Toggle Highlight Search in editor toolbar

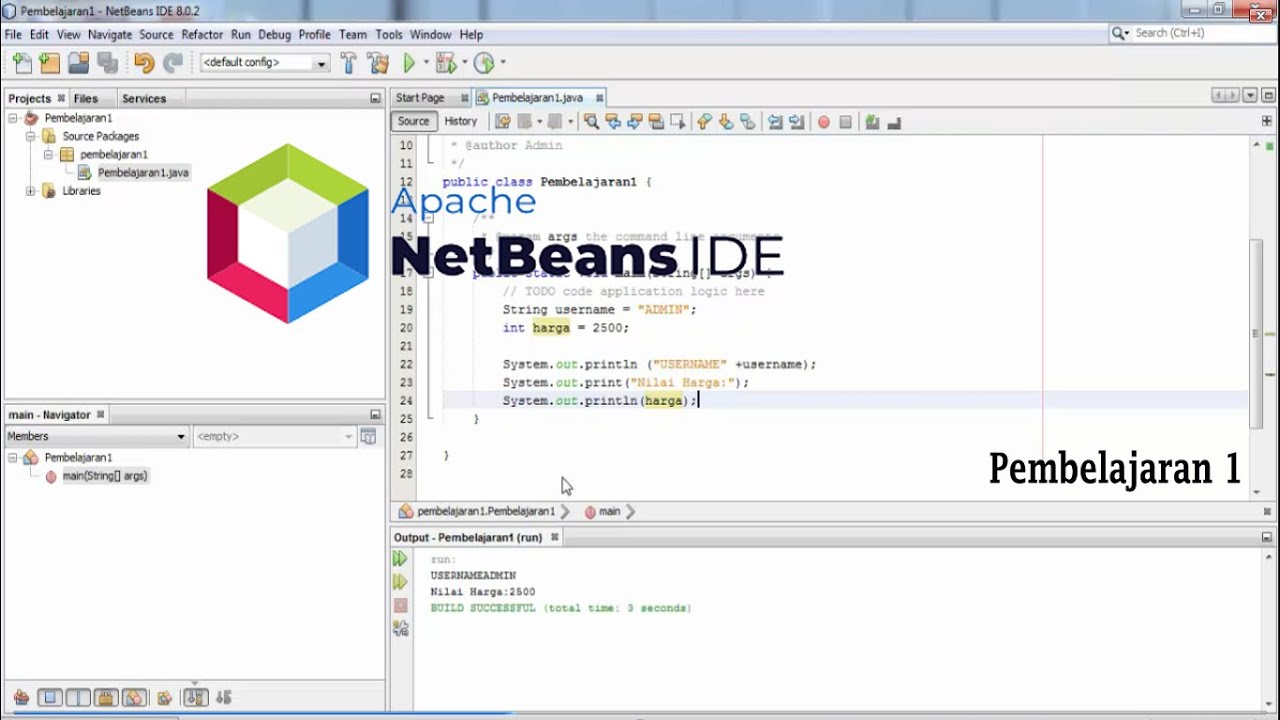tap(656, 122)
